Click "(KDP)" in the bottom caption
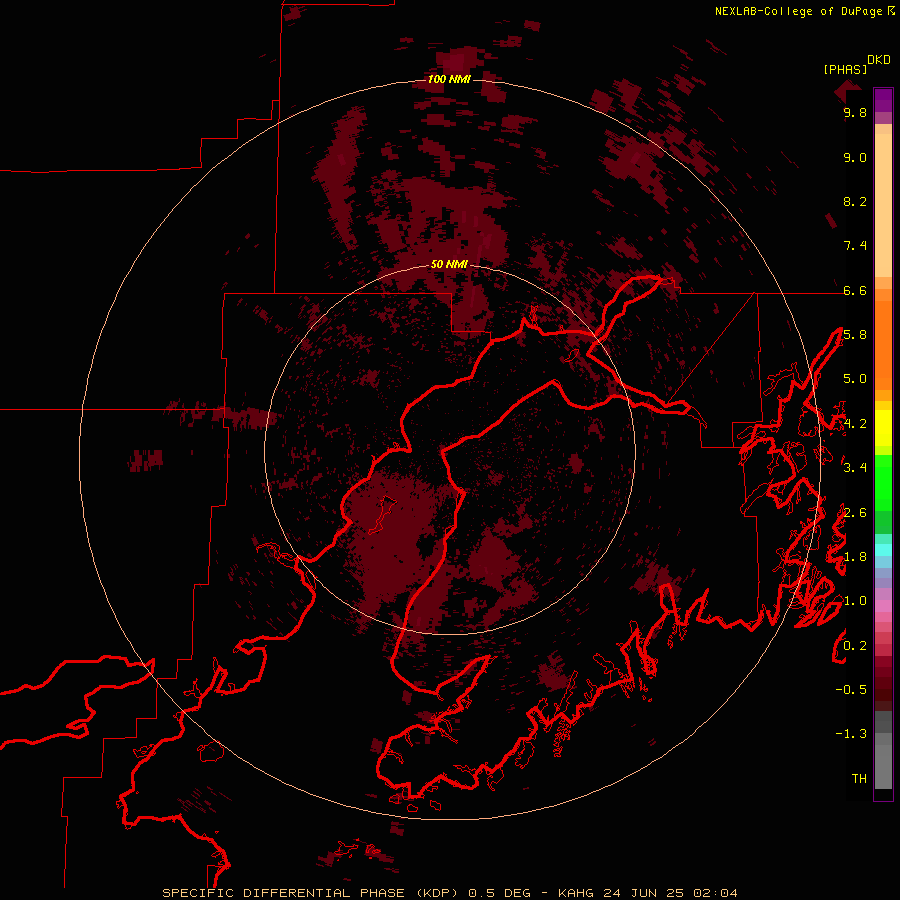900x900 pixels. [437, 893]
